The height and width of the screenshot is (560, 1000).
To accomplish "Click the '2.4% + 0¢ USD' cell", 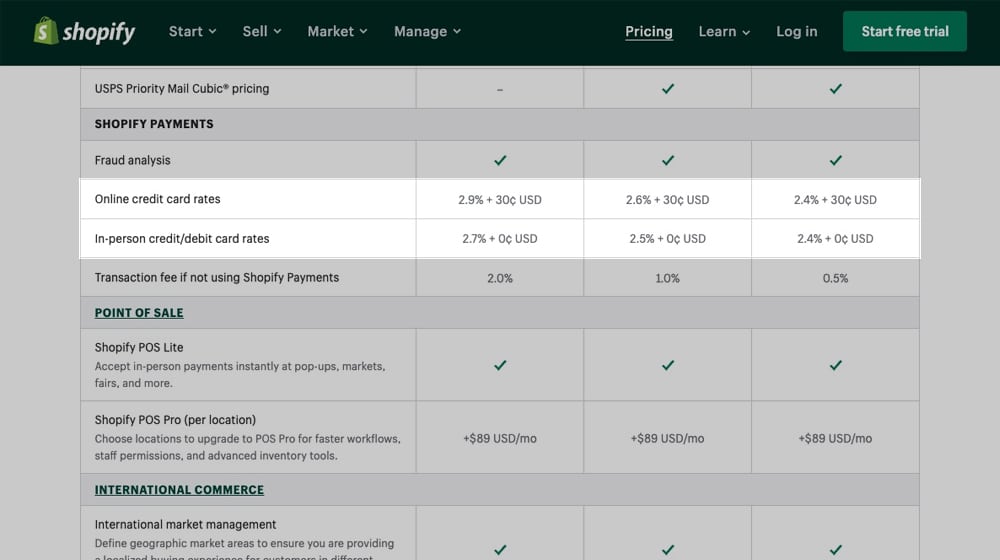I will pos(835,239).
